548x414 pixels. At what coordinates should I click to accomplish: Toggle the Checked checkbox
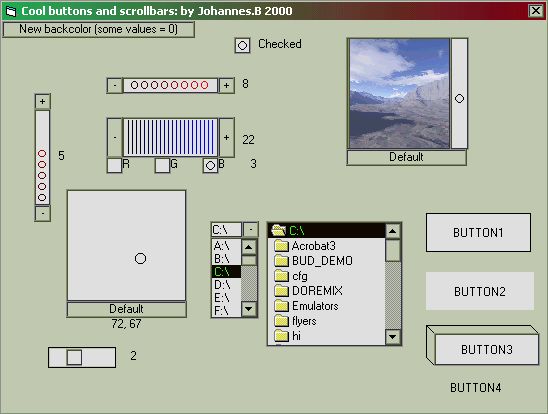click(x=242, y=45)
